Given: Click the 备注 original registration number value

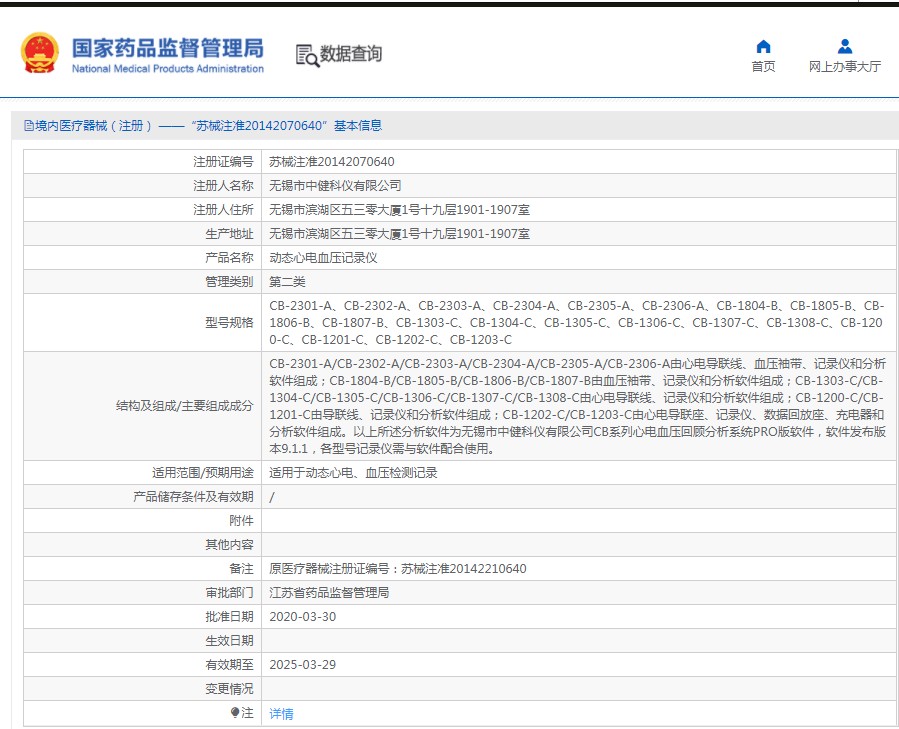Looking at the screenshot, I should [x=398, y=569].
